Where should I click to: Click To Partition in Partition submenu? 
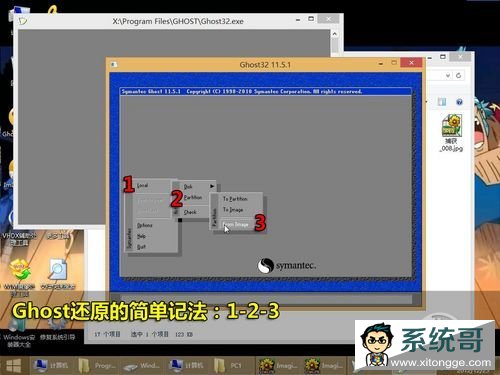point(235,199)
